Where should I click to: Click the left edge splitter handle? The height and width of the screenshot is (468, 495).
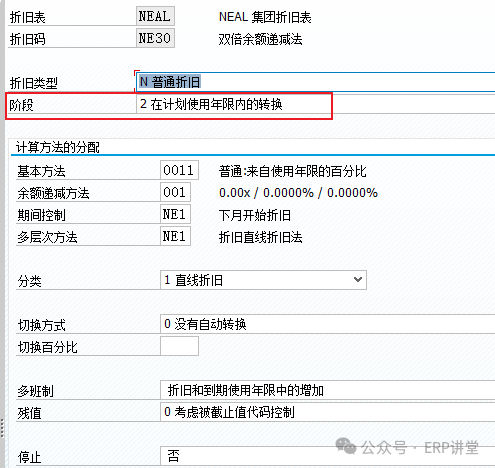(x=2, y=428)
